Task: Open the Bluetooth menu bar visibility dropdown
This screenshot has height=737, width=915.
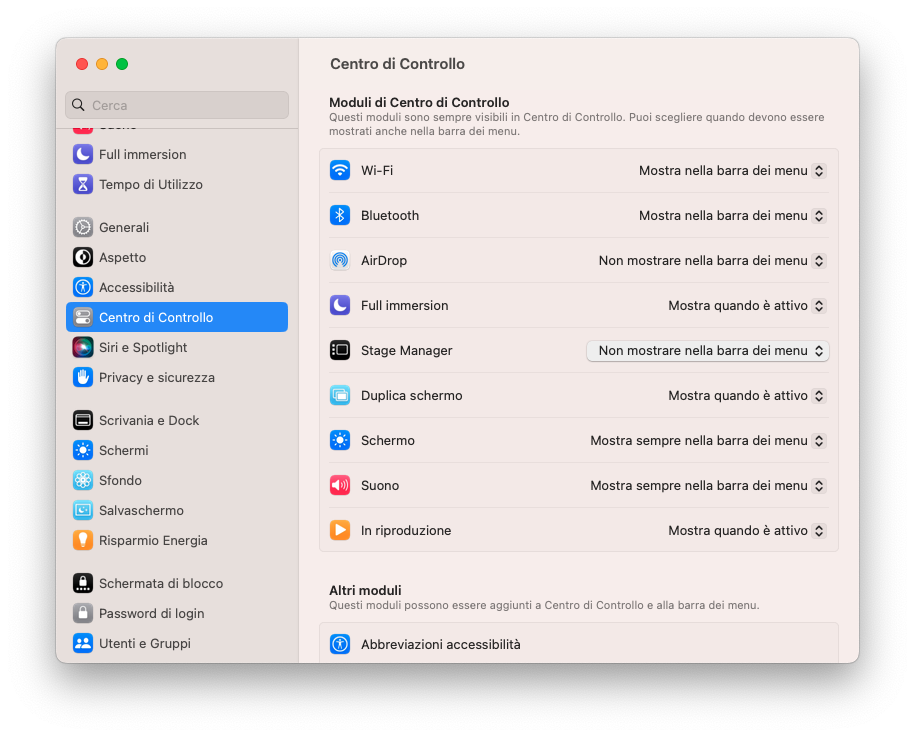Action: click(732, 215)
